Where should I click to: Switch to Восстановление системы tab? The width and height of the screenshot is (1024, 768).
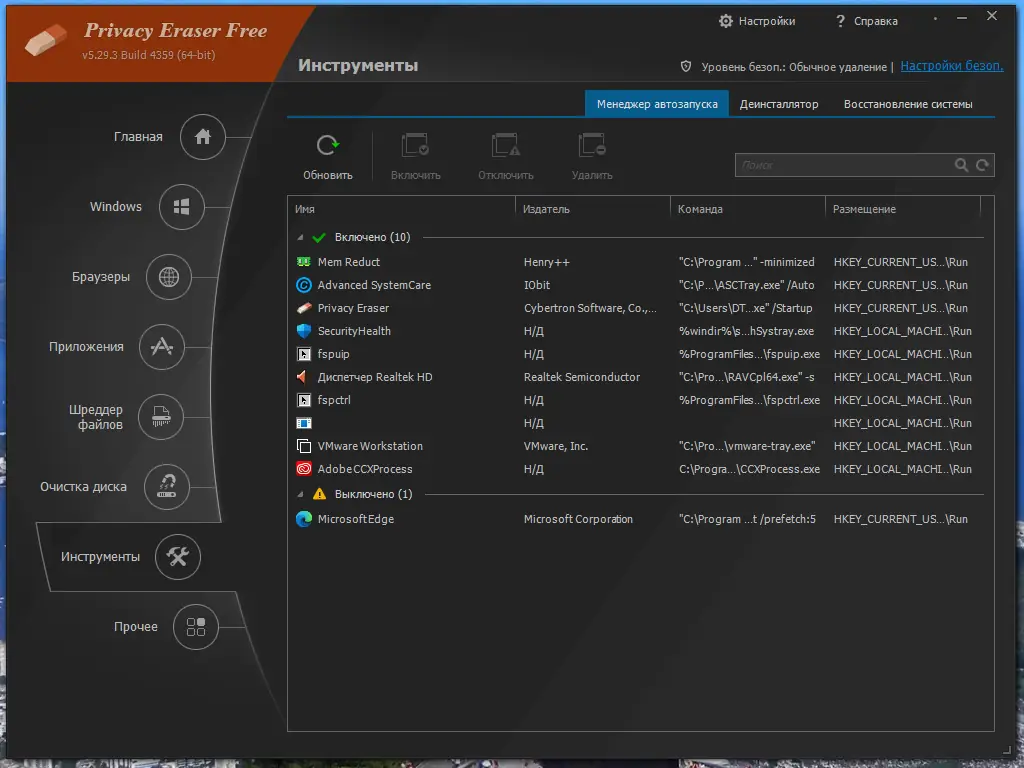[x=908, y=104]
